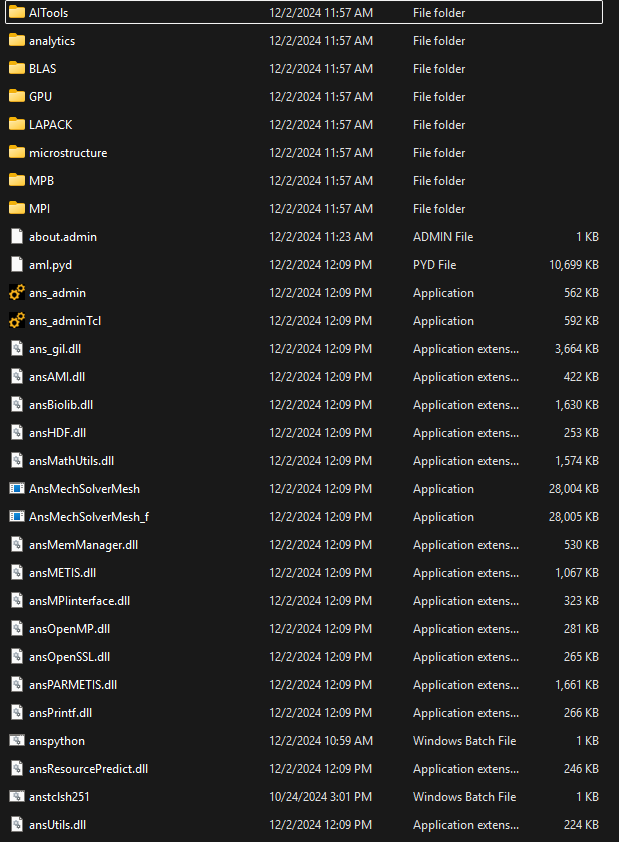This screenshot has height=842, width=619.
Task: Click File folder type in microstructure row
Action: click(439, 153)
